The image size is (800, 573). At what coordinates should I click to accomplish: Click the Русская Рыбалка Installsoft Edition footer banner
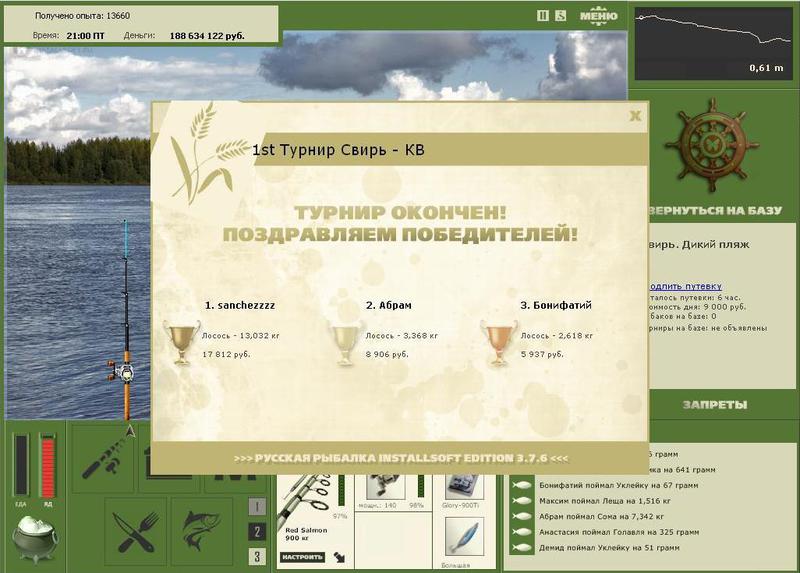pos(401,458)
